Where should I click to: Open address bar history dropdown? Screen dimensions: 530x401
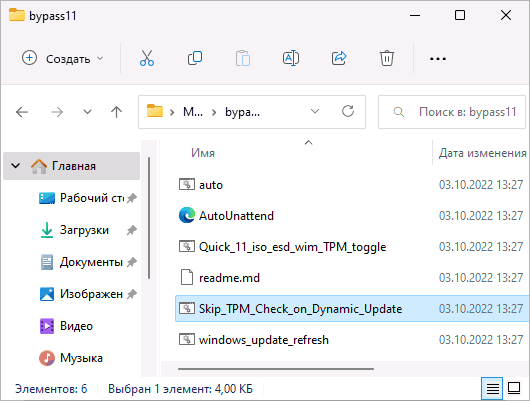(x=315, y=112)
